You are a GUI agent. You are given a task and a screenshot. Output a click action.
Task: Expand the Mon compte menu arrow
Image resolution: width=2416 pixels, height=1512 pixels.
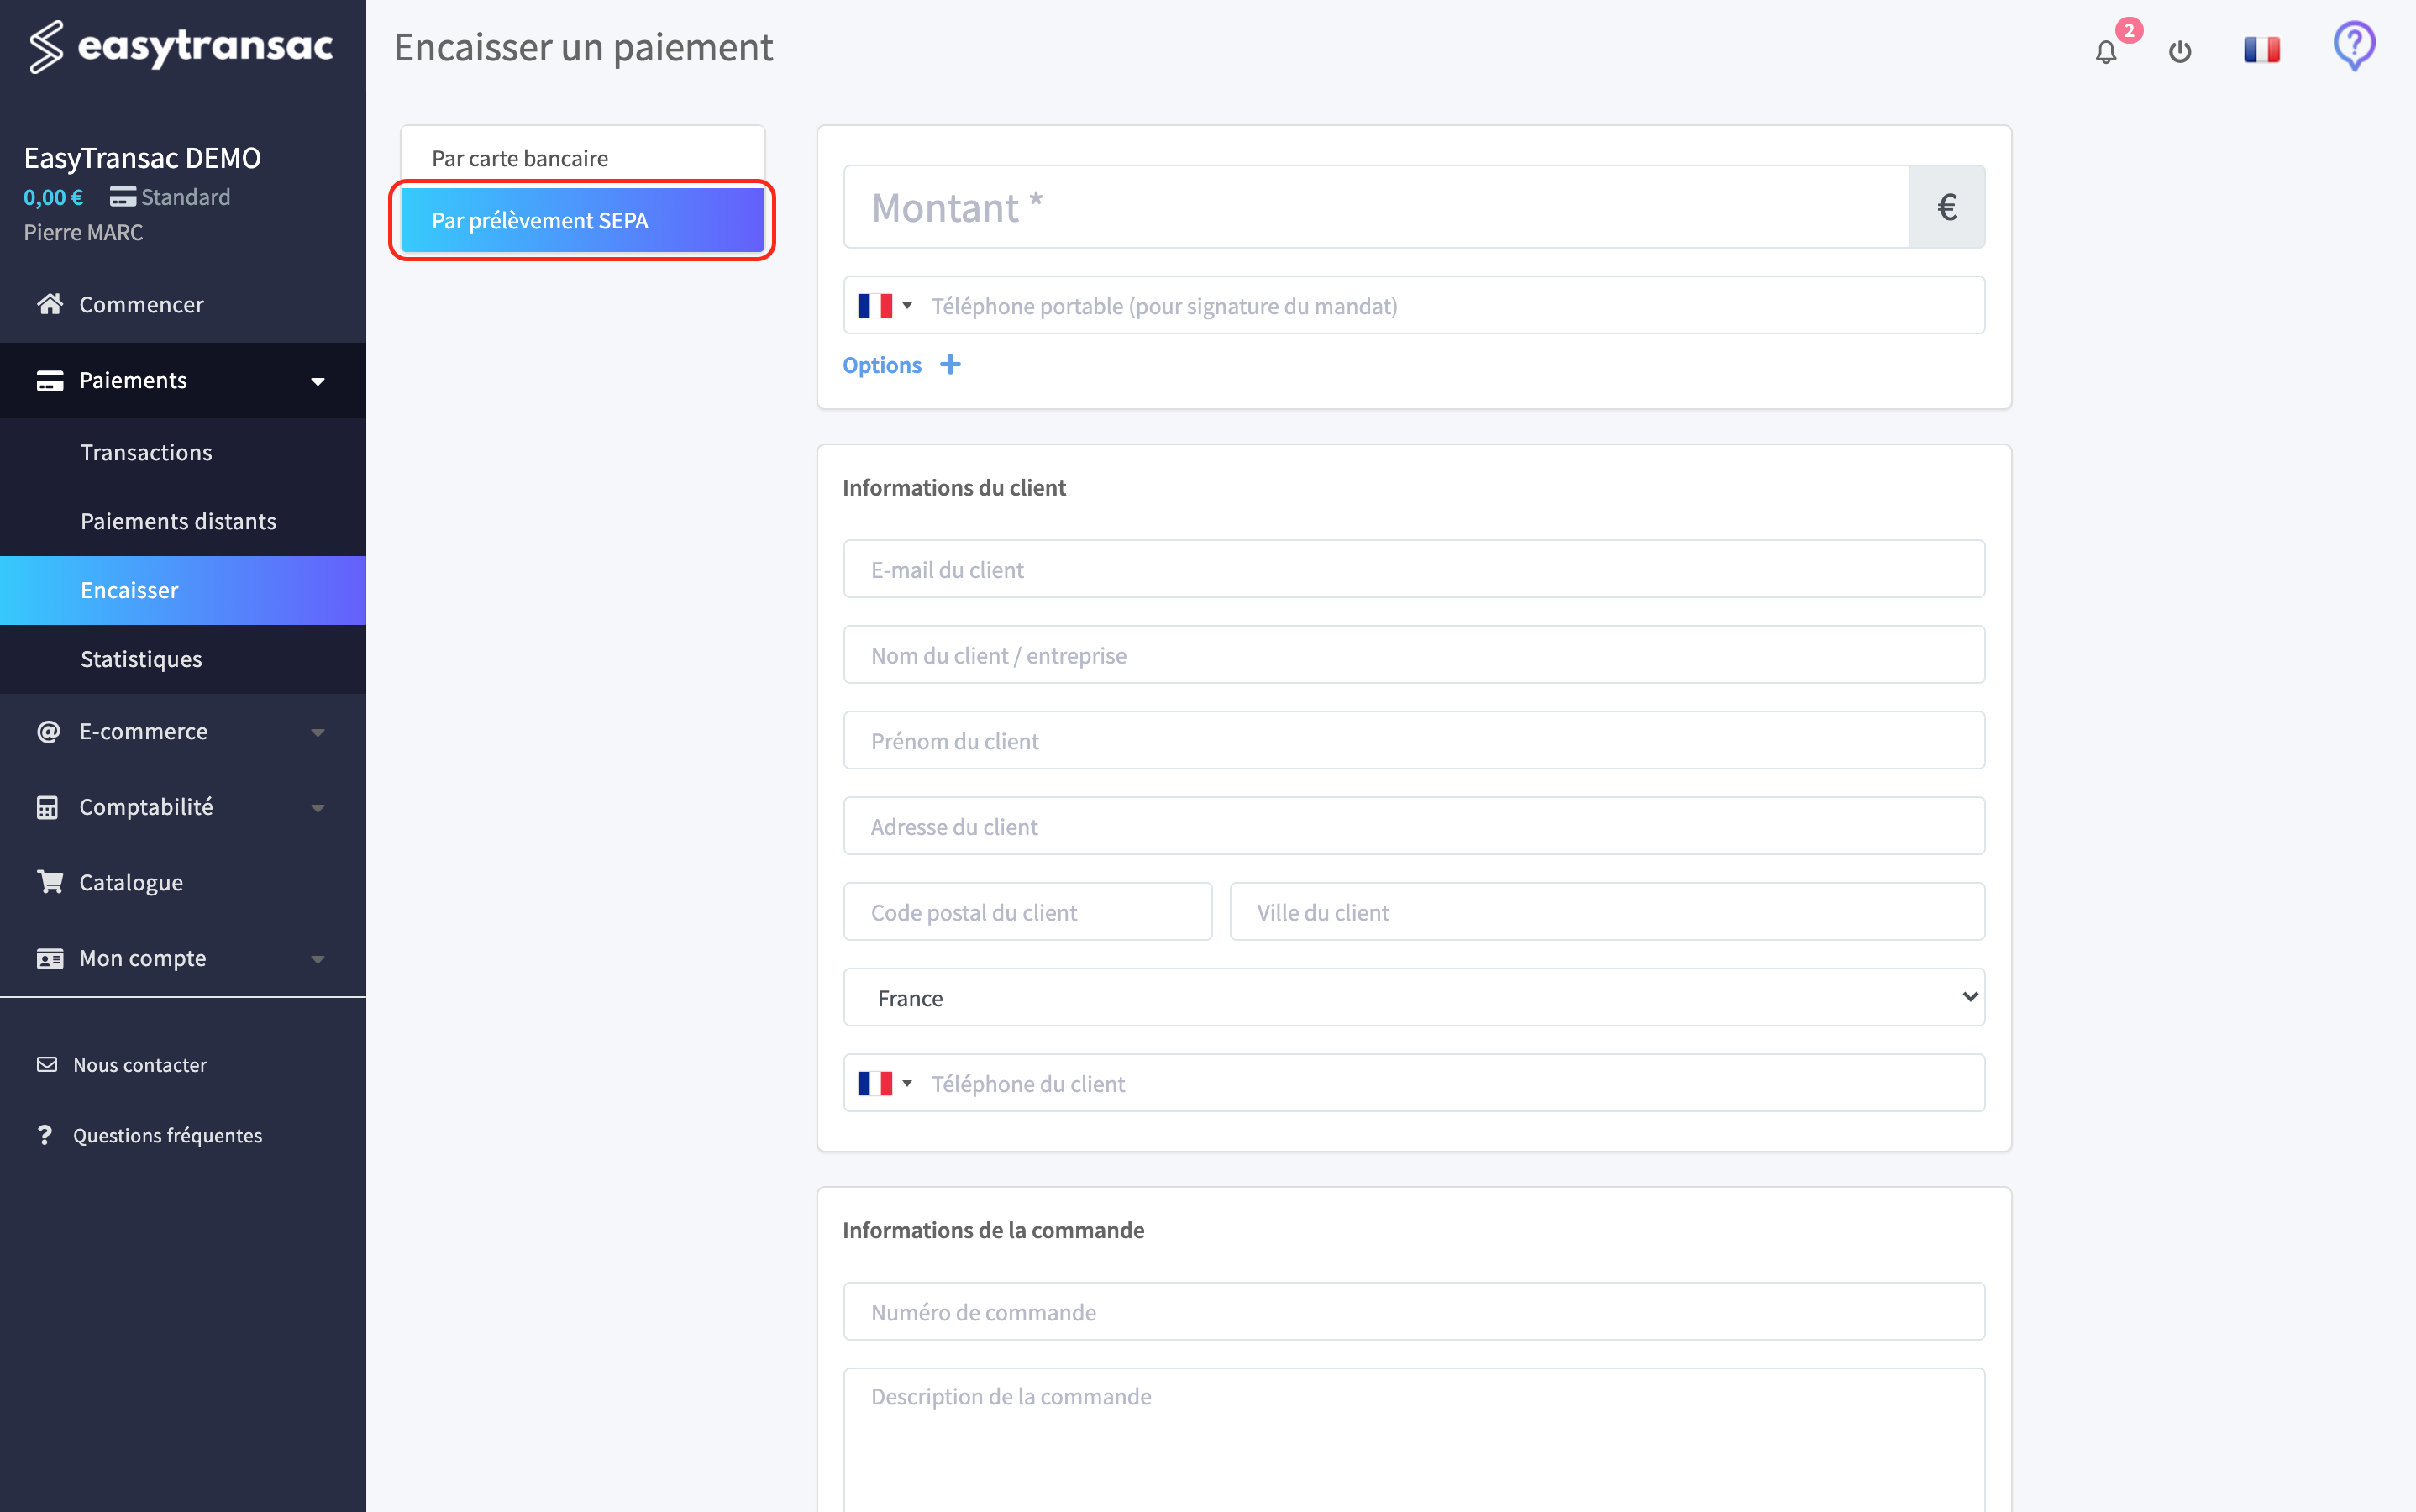318,959
